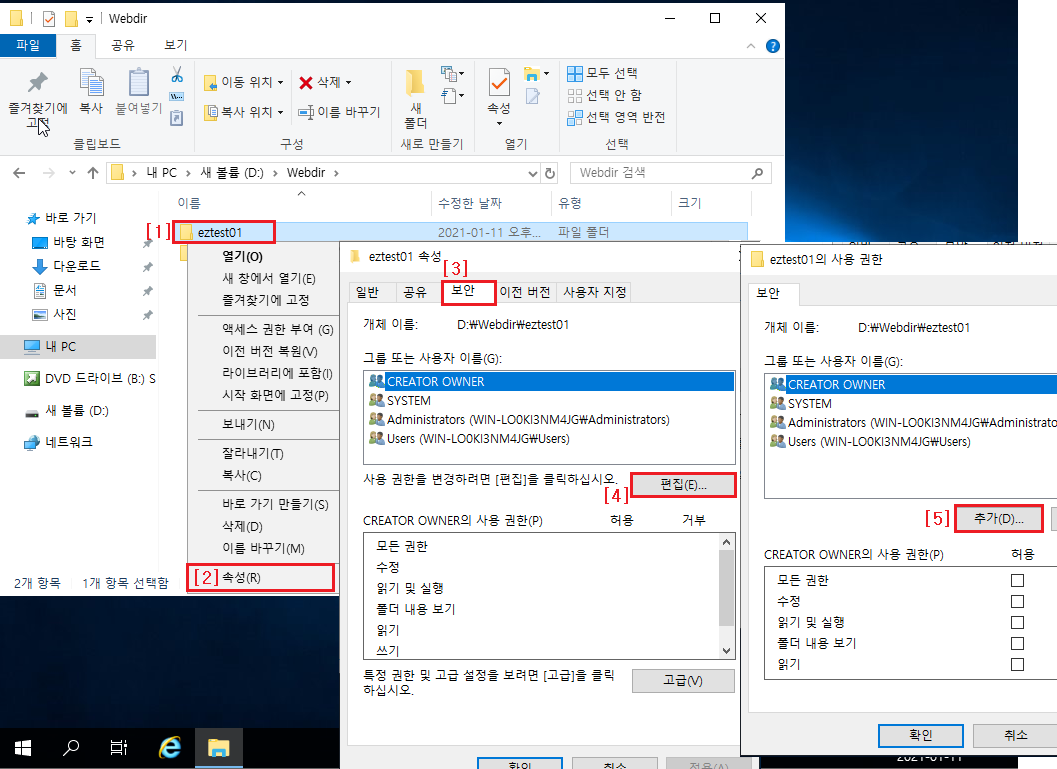
Task: Open taskbar Search magnifier
Action: point(71,747)
